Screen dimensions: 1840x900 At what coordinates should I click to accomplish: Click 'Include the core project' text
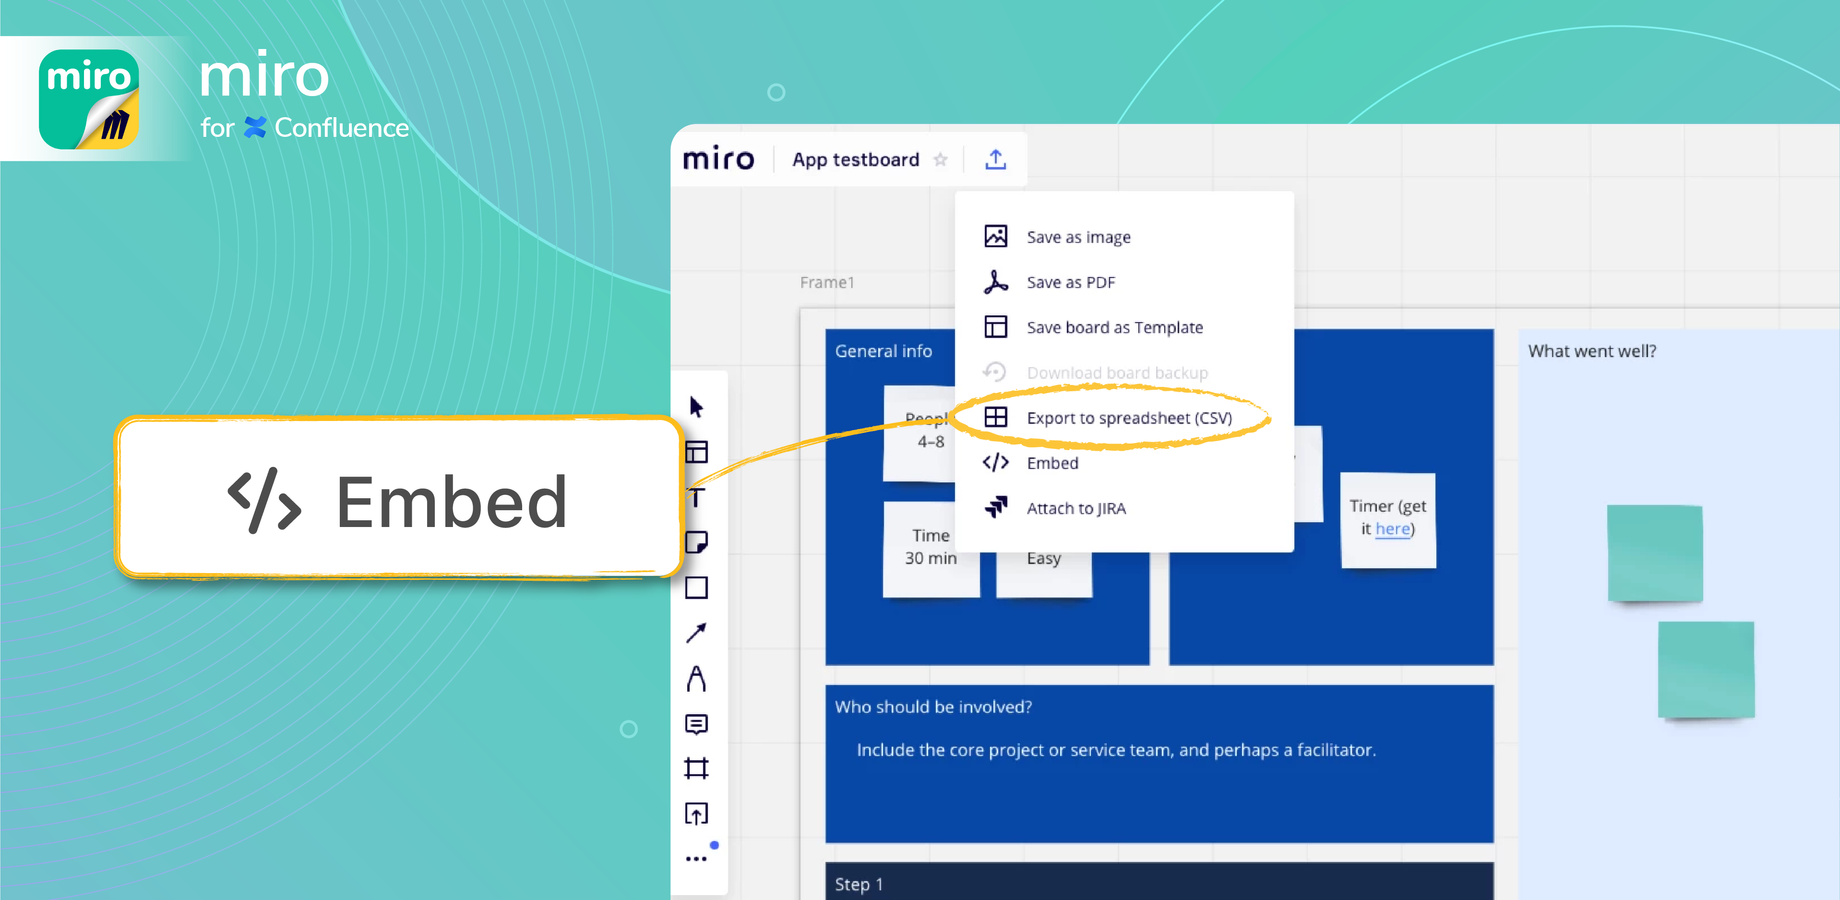coord(1116,750)
